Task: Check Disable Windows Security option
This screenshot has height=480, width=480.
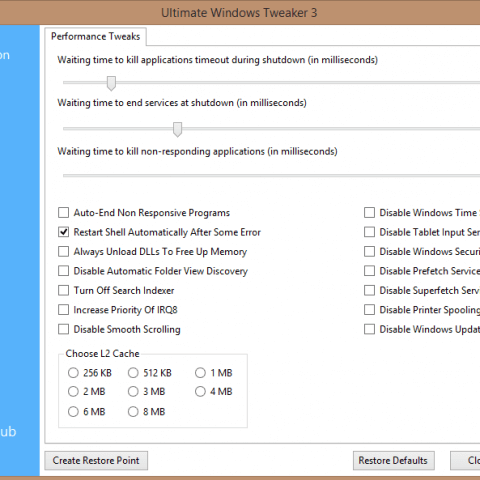Action: coord(369,251)
